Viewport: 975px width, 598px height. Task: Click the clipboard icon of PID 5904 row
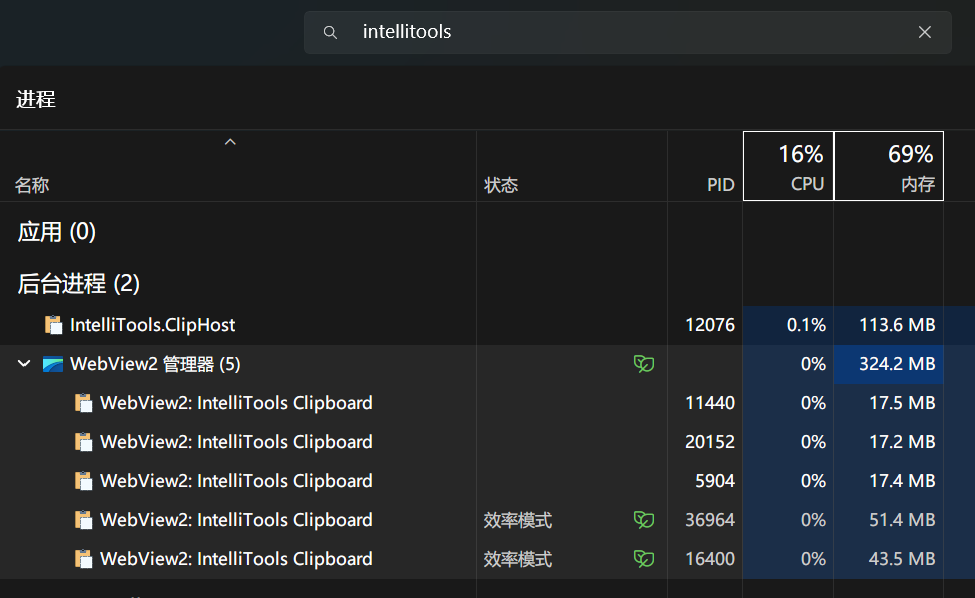click(x=83, y=481)
